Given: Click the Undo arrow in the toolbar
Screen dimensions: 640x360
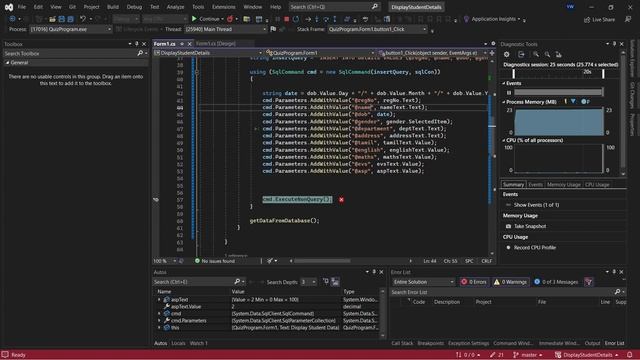Looking at the screenshot, I should (83, 19).
